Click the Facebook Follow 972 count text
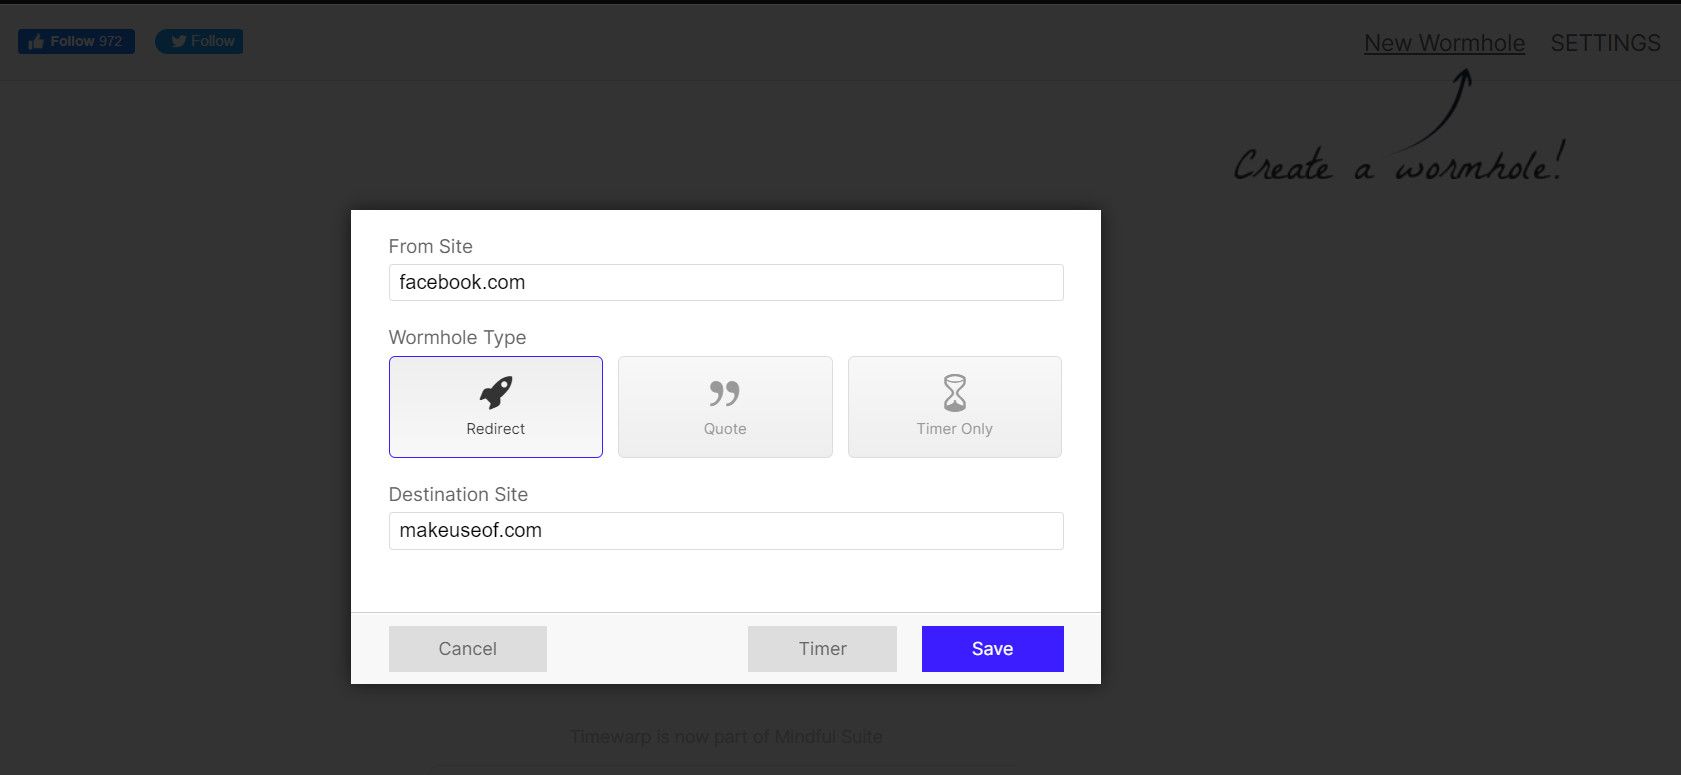1681x775 pixels. coord(86,41)
